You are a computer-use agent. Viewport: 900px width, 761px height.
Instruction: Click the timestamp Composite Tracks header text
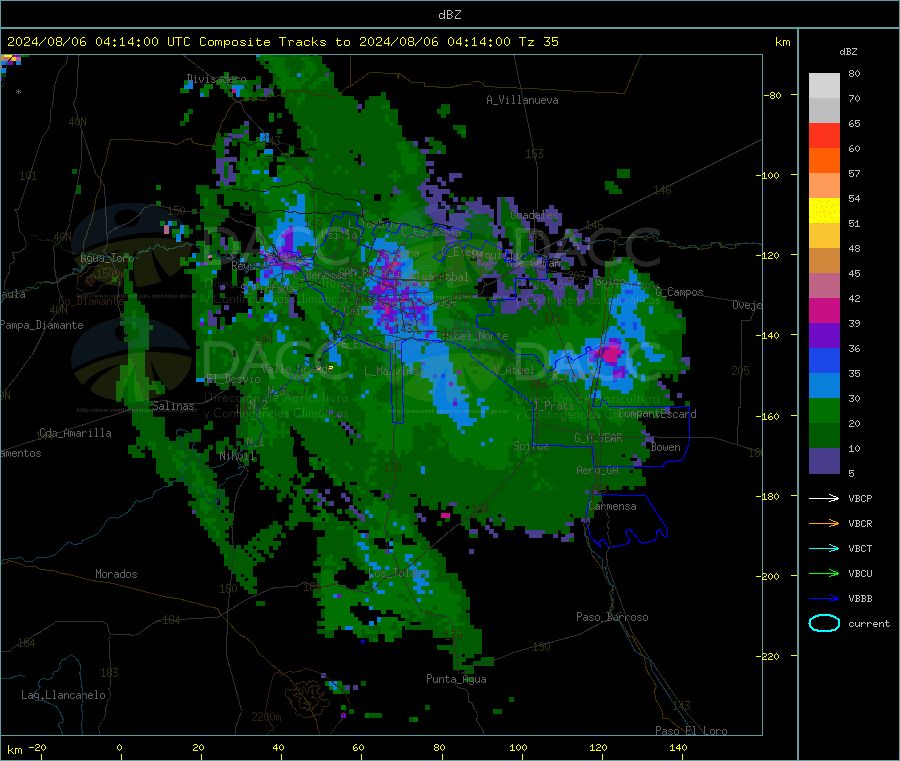coord(282,42)
